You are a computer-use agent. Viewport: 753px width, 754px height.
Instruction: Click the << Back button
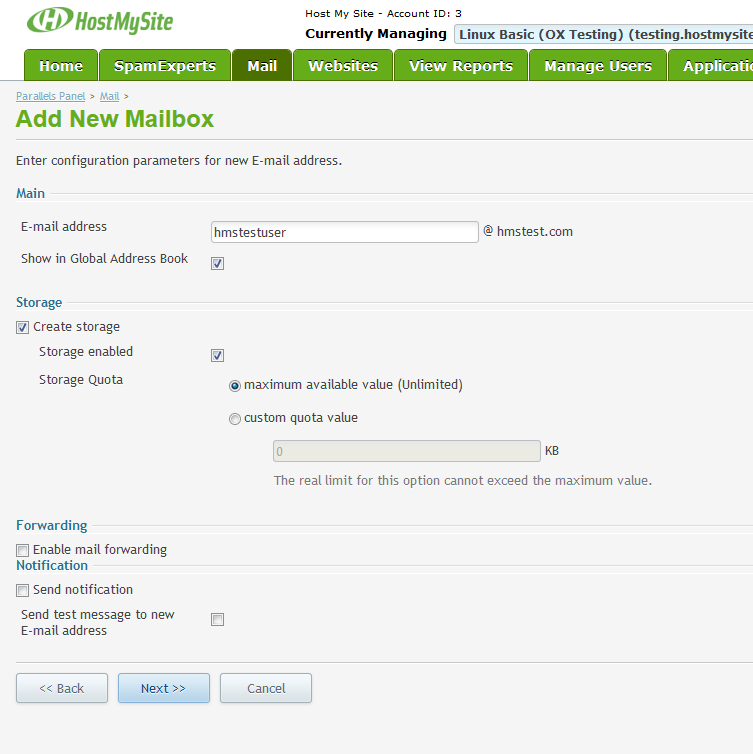(62, 688)
